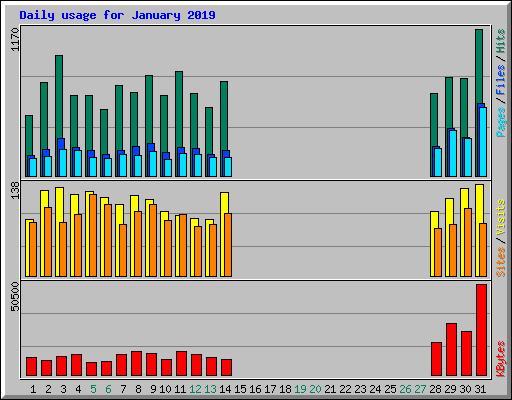
Task: Click the green weekend day 5 label
Action: pyautogui.click(x=93, y=389)
